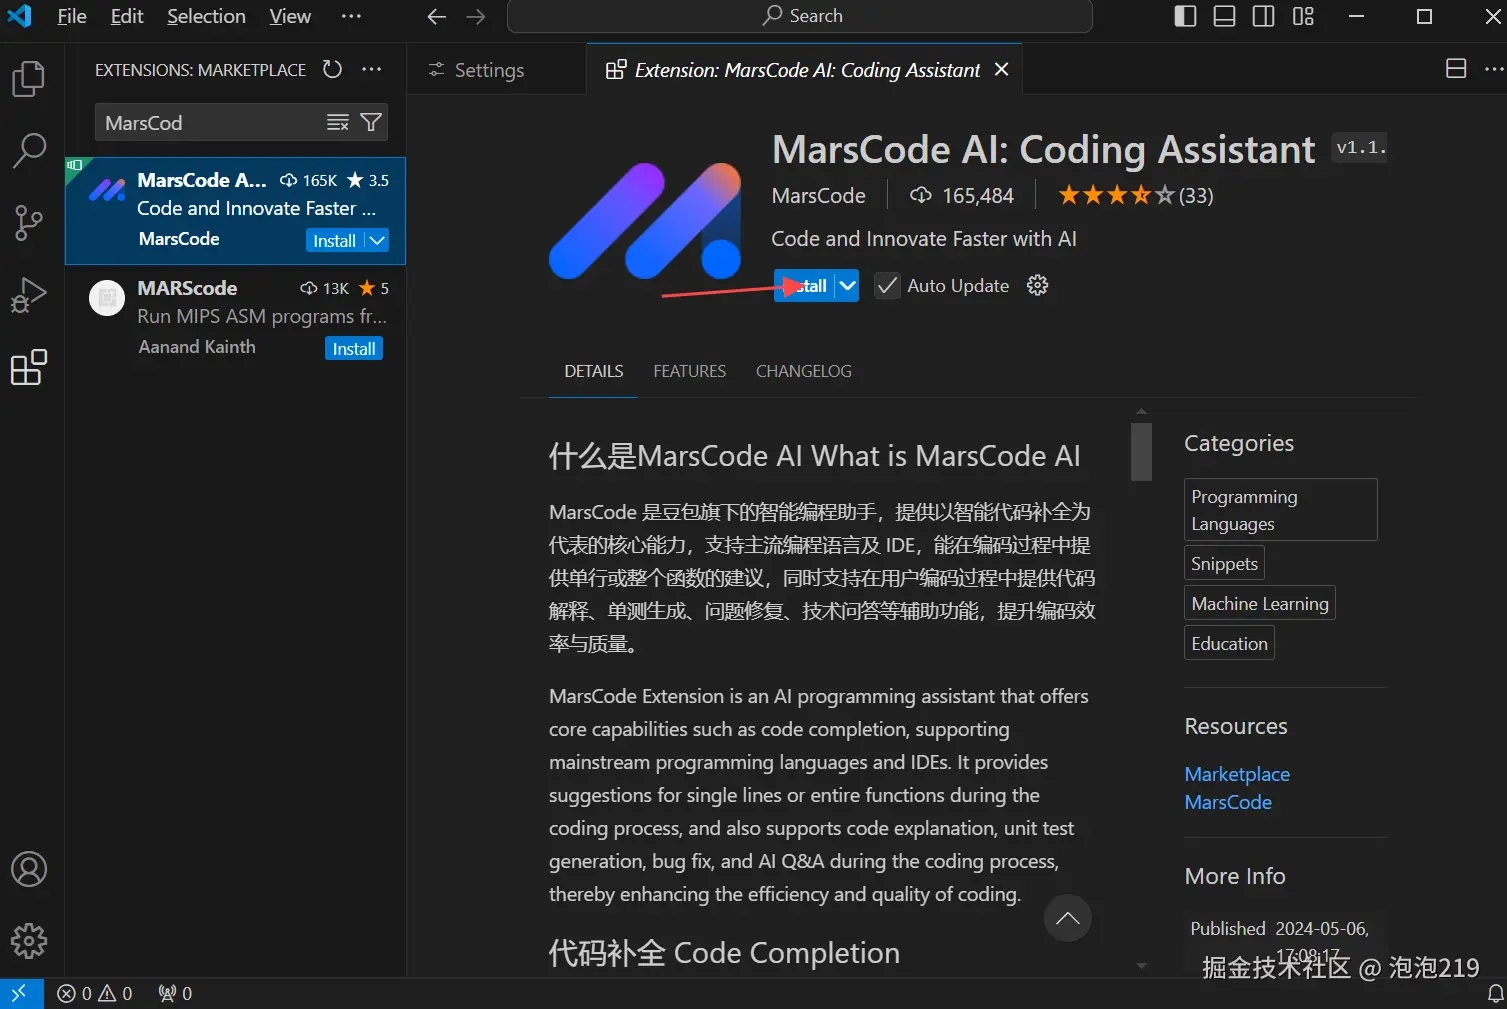Open the File menu

coord(72,16)
